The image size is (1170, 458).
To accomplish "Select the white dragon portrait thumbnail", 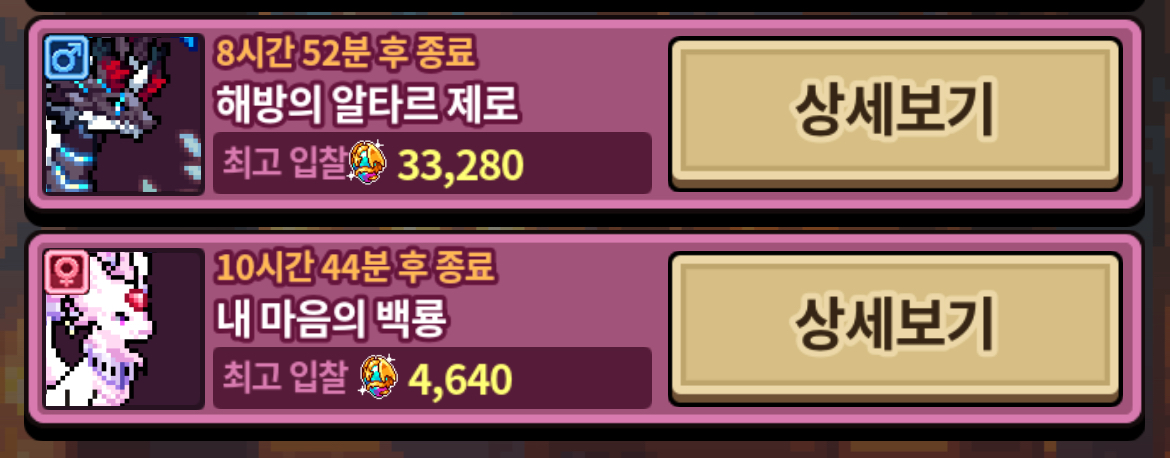I will pyautogui.click(x=124, y=329).
